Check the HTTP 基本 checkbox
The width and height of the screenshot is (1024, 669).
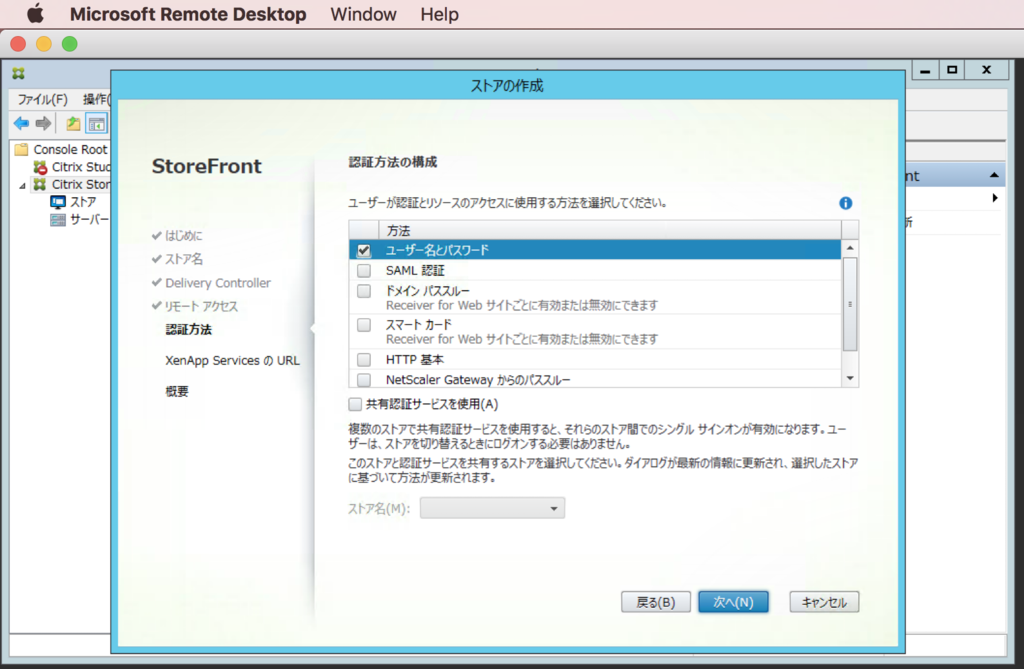[364, 359]
